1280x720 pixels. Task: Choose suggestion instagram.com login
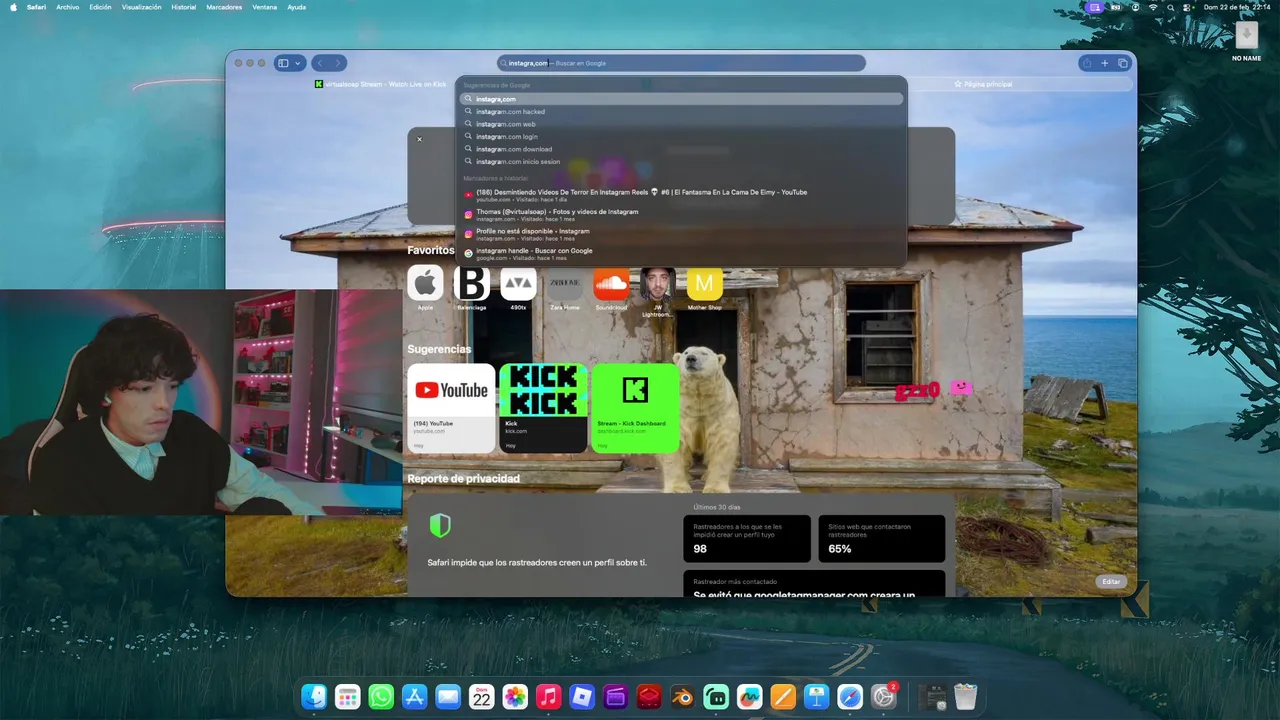coord(681,137)
